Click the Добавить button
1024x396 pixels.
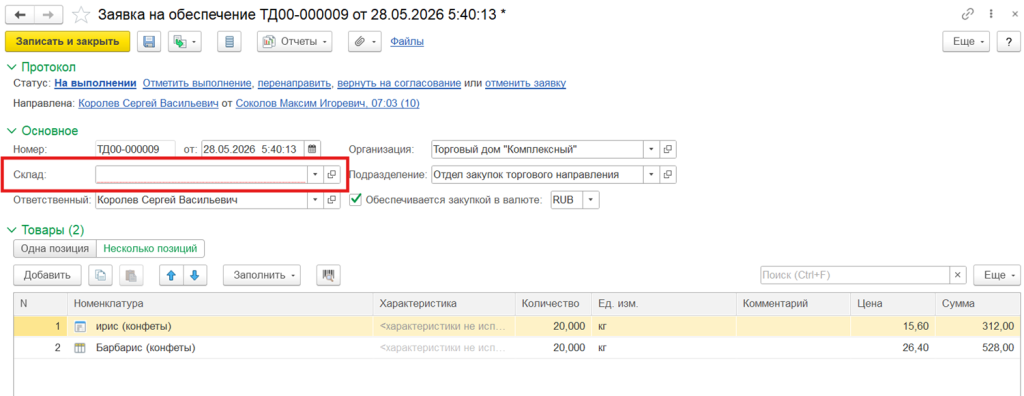pos(47,275)
